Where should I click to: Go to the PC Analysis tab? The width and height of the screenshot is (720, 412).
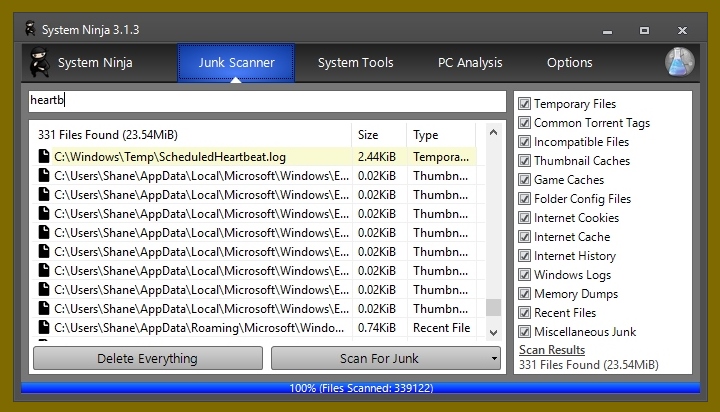click(x=470, y=62)
